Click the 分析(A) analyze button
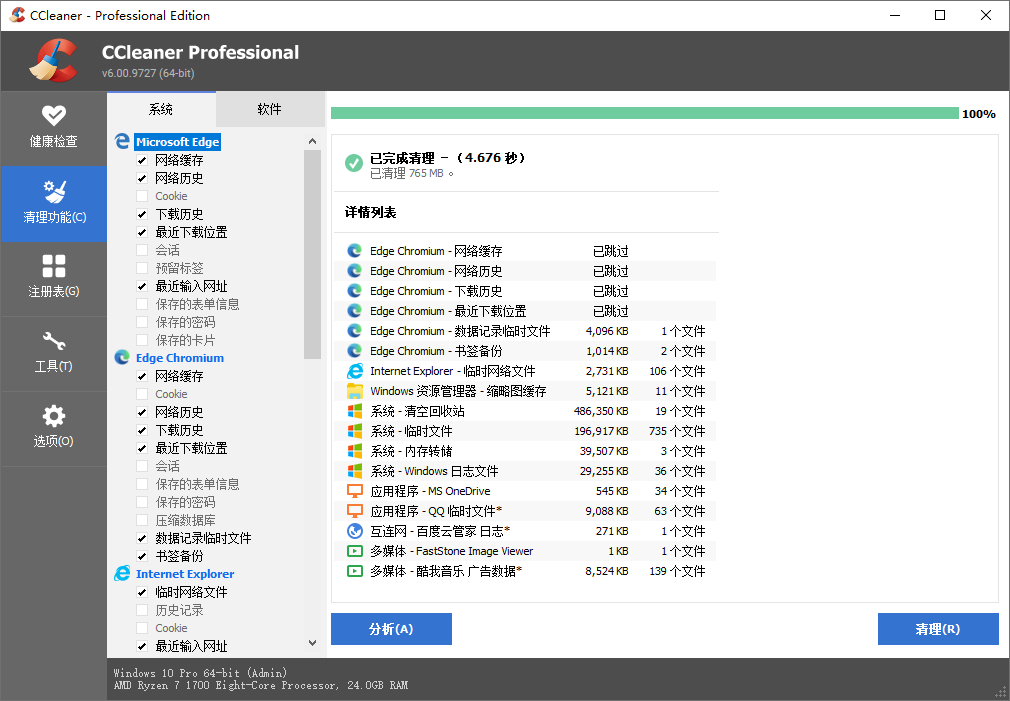This screenshot has width=1010, height=701. pos(391,629)
